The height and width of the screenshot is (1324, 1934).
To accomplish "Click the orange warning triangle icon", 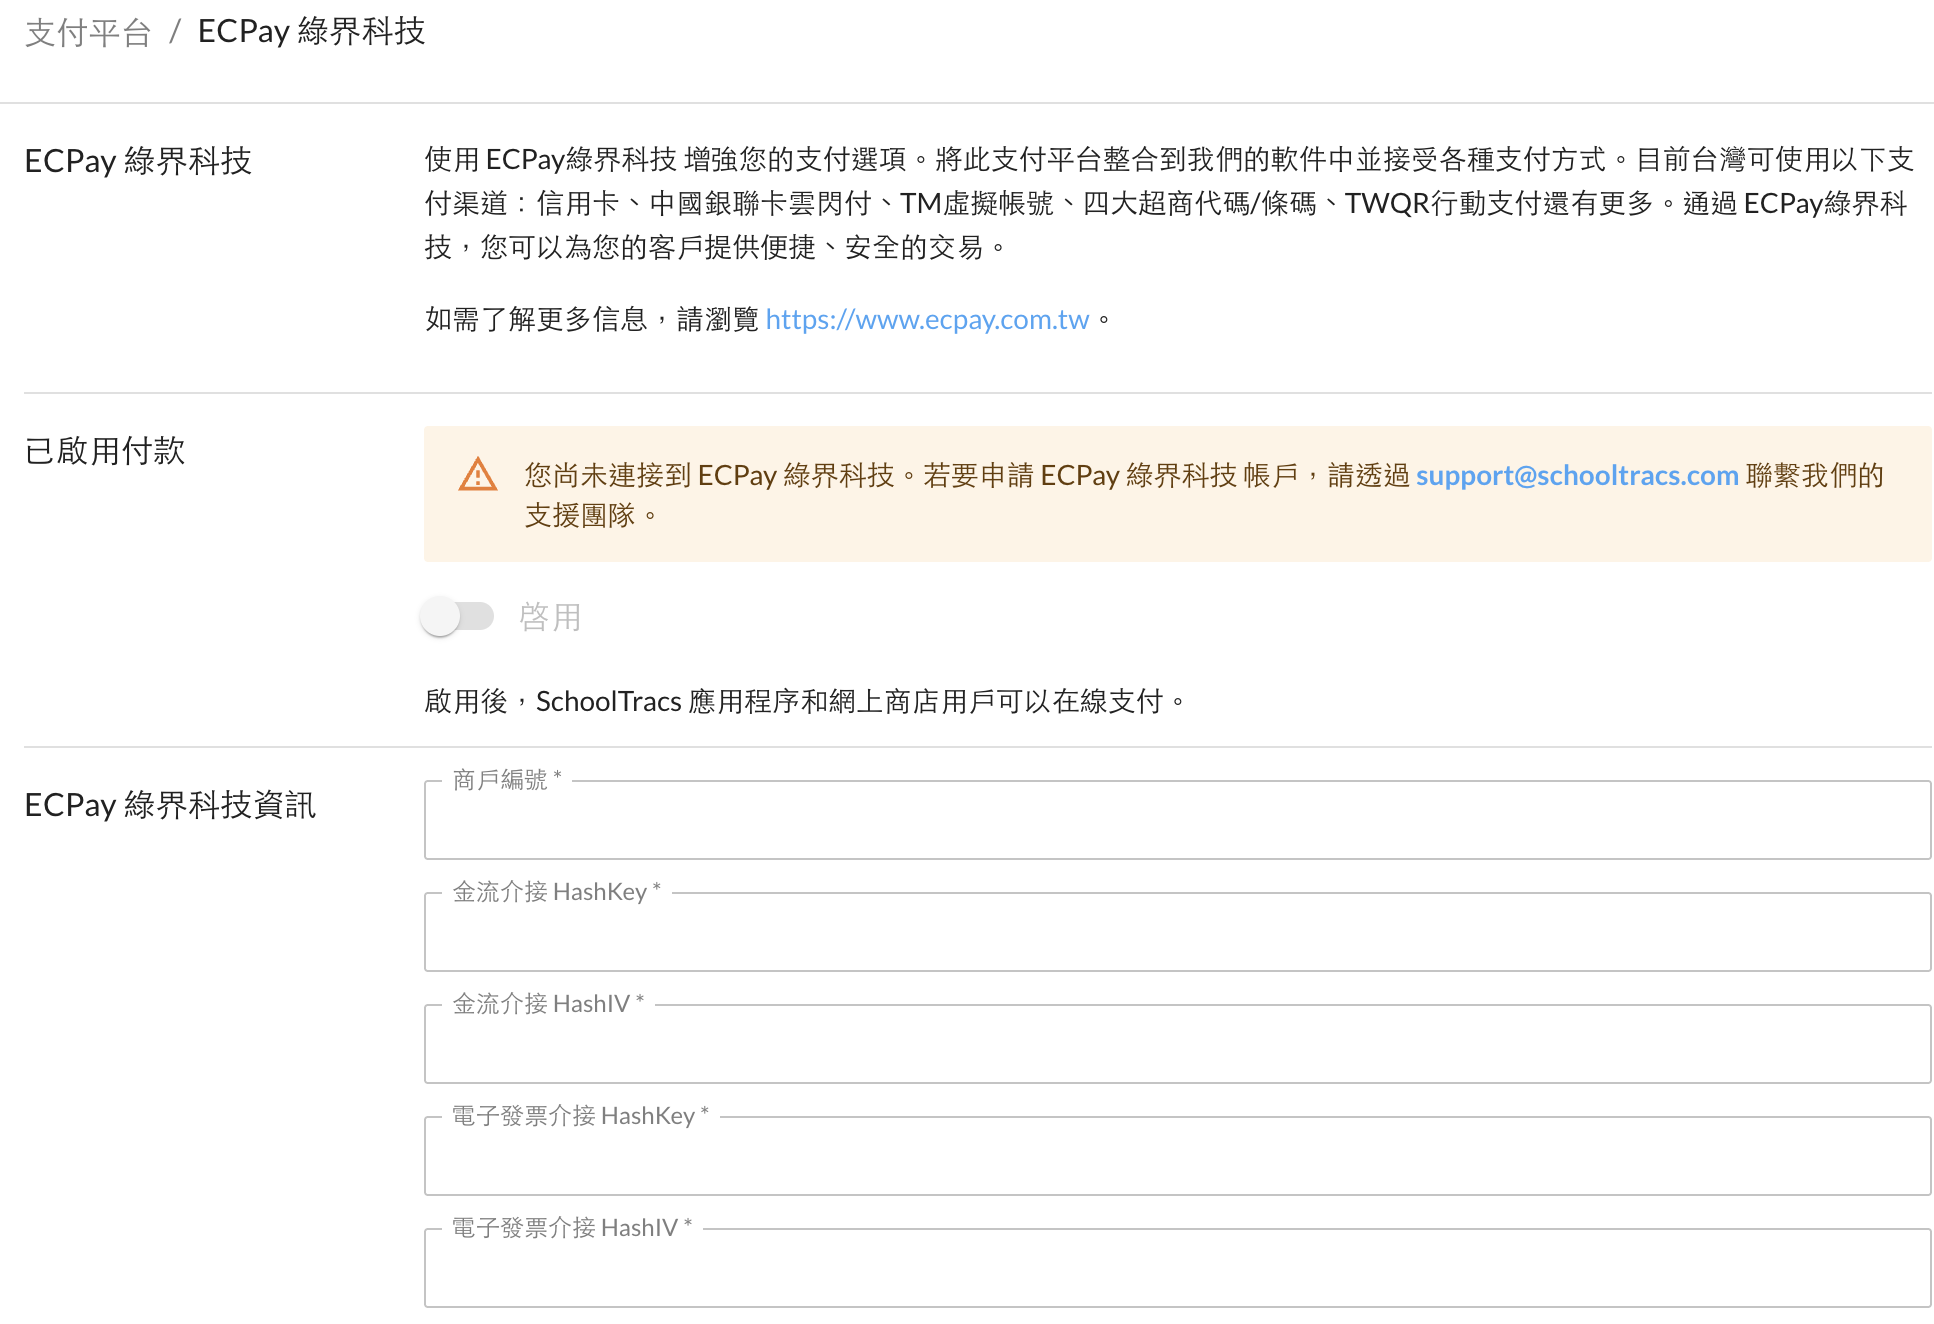I will point(478,474).
